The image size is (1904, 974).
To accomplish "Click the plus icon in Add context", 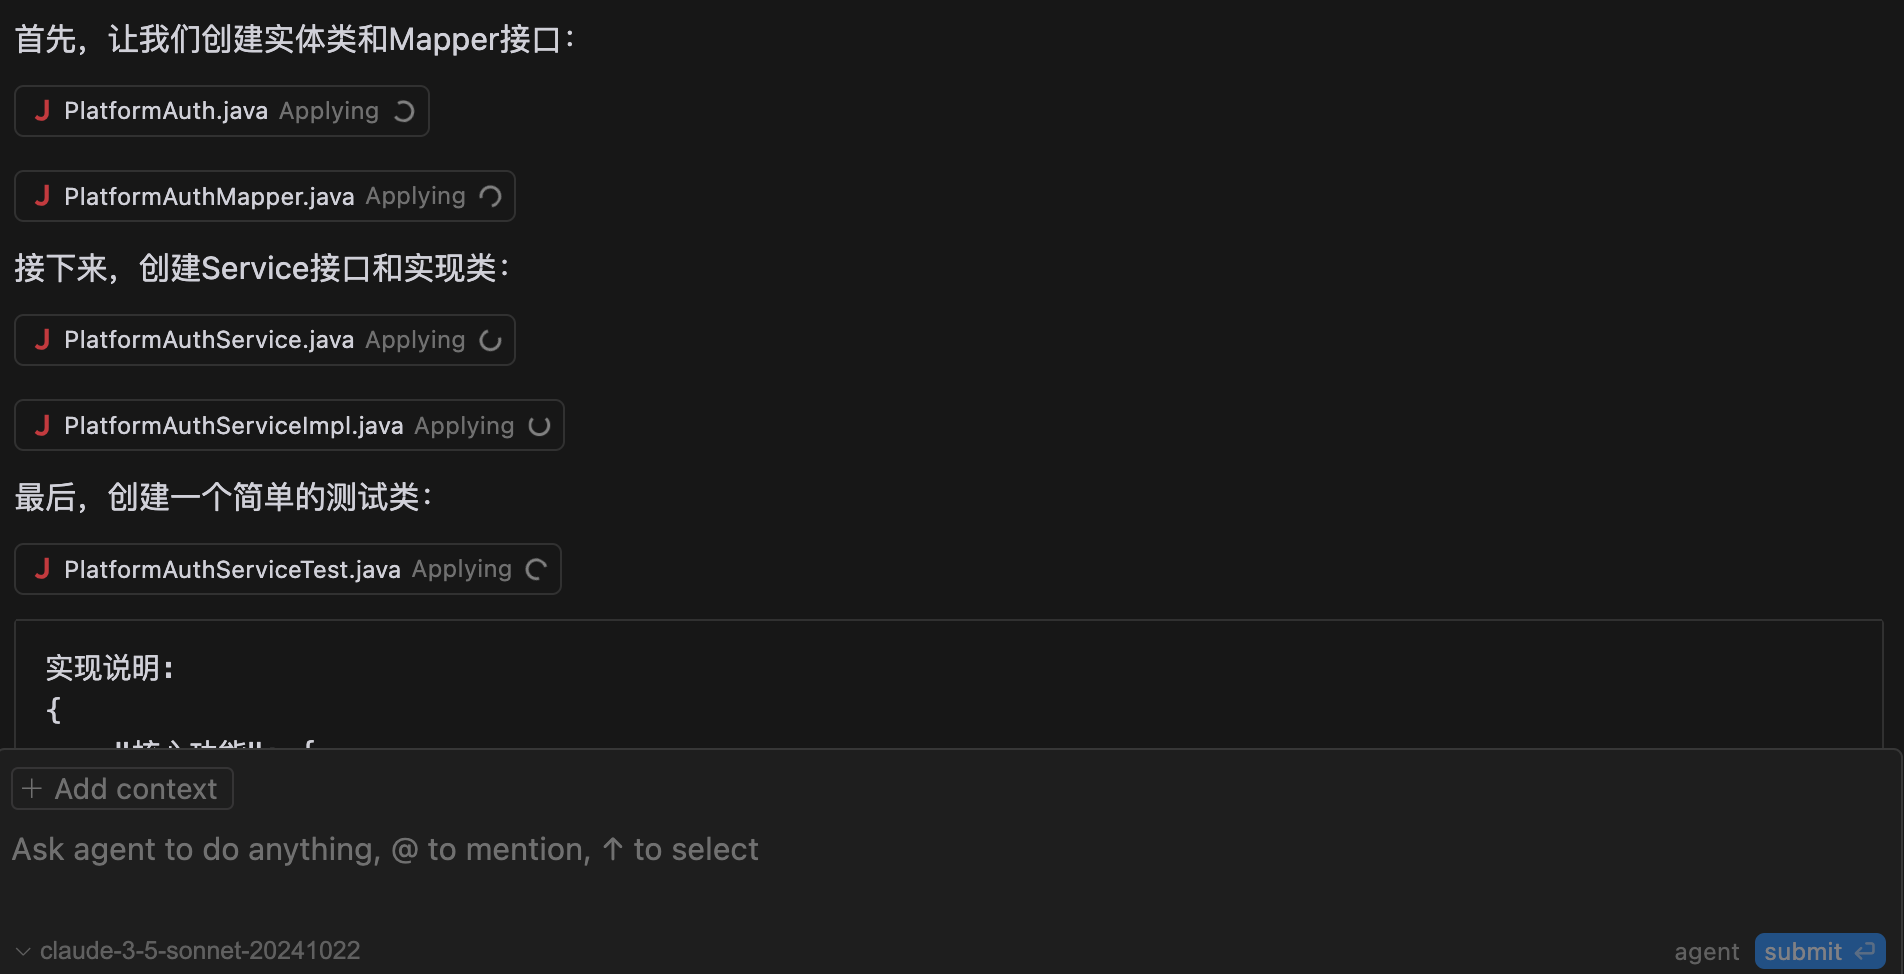I will tap(32, 789).
